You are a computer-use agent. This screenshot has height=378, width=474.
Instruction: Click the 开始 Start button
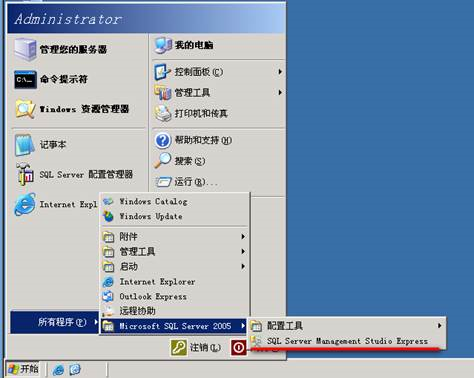23,369
